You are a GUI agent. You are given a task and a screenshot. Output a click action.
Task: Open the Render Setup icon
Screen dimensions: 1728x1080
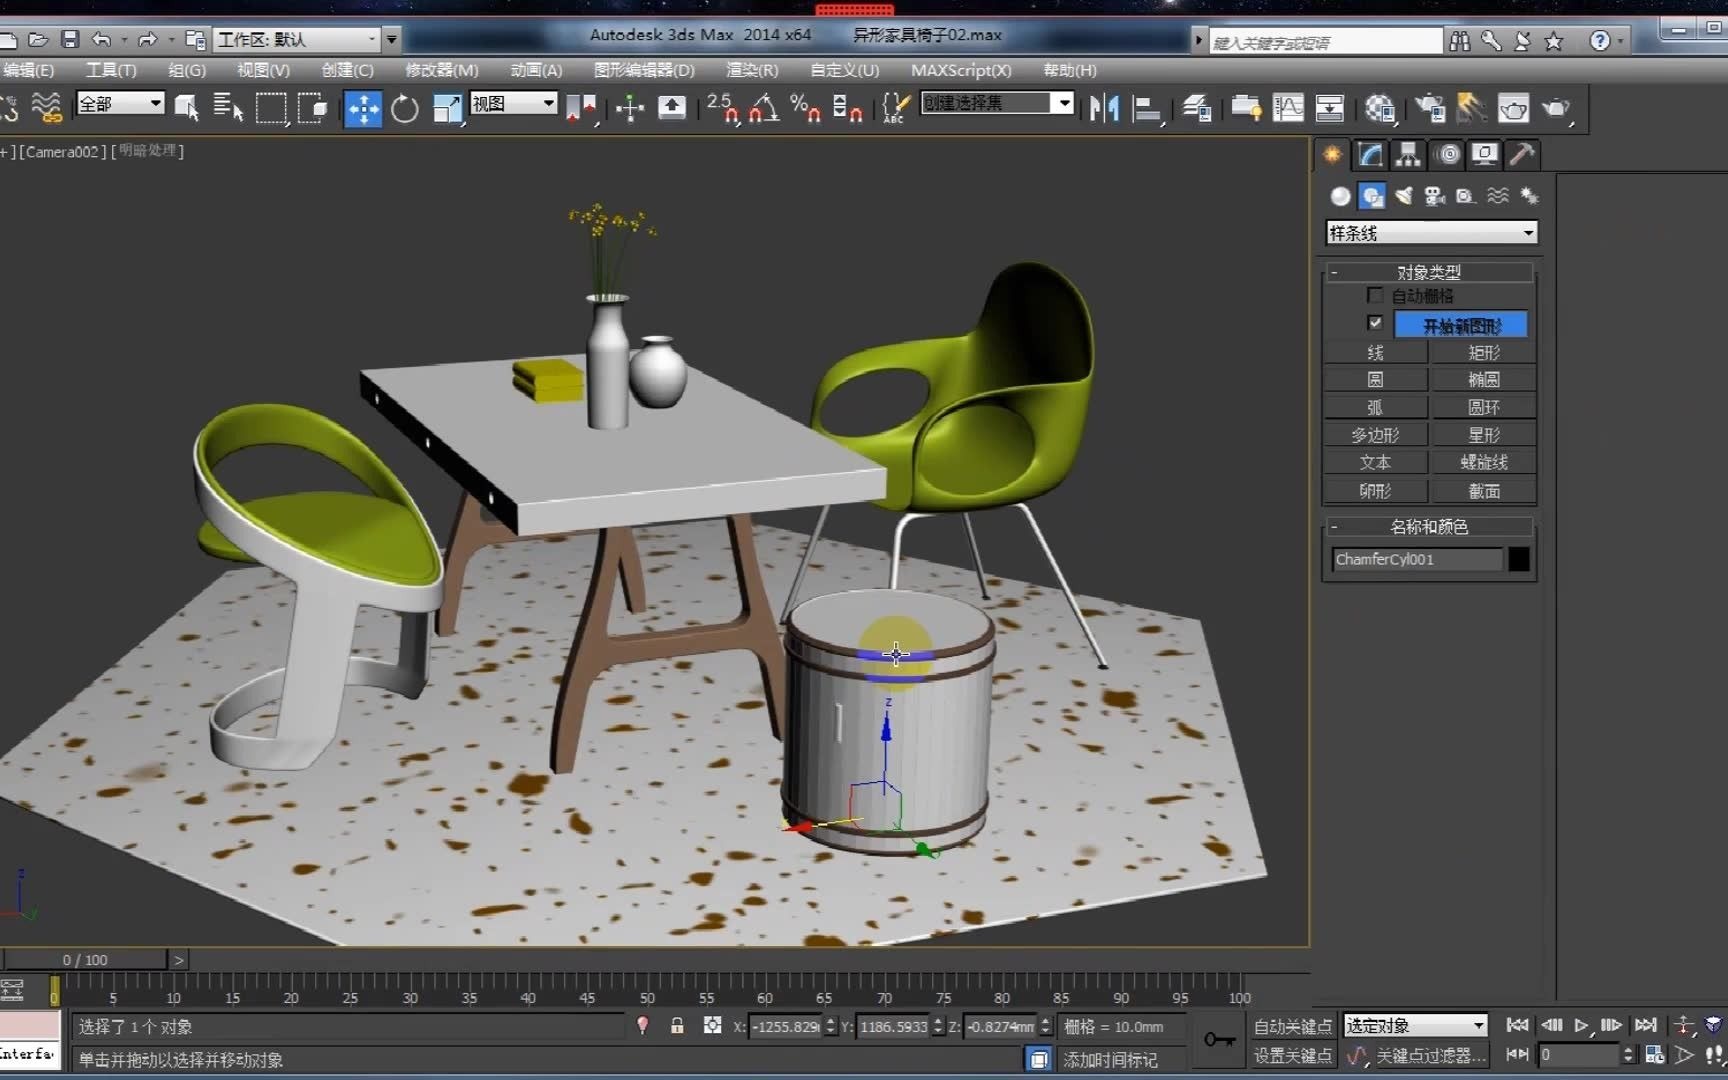pos(1429,108)
